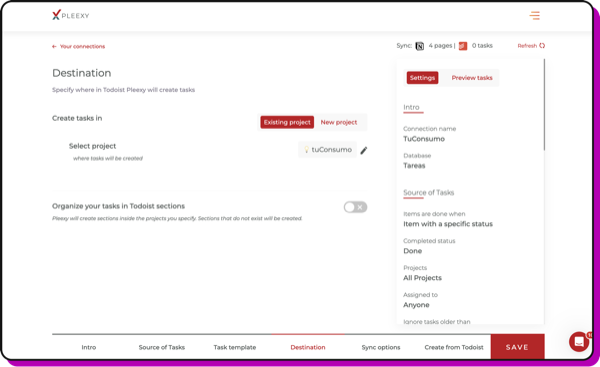Click Anyone assigned-to value
The width and height of the screenshot is (600, 367).
coord(416,305)
